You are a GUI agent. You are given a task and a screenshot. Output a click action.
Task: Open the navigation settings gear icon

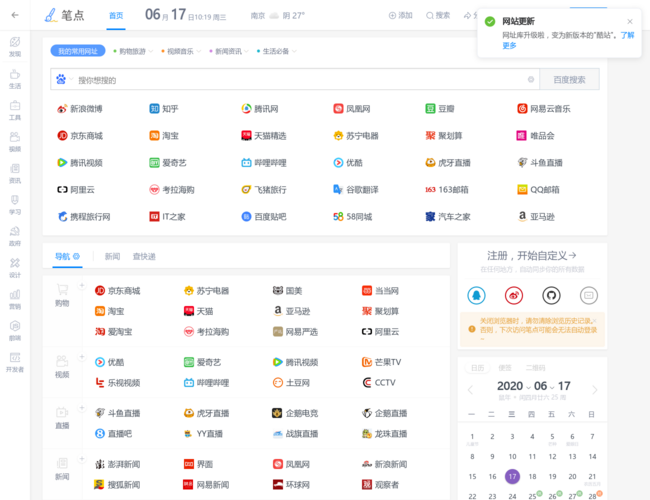(76, 256)
